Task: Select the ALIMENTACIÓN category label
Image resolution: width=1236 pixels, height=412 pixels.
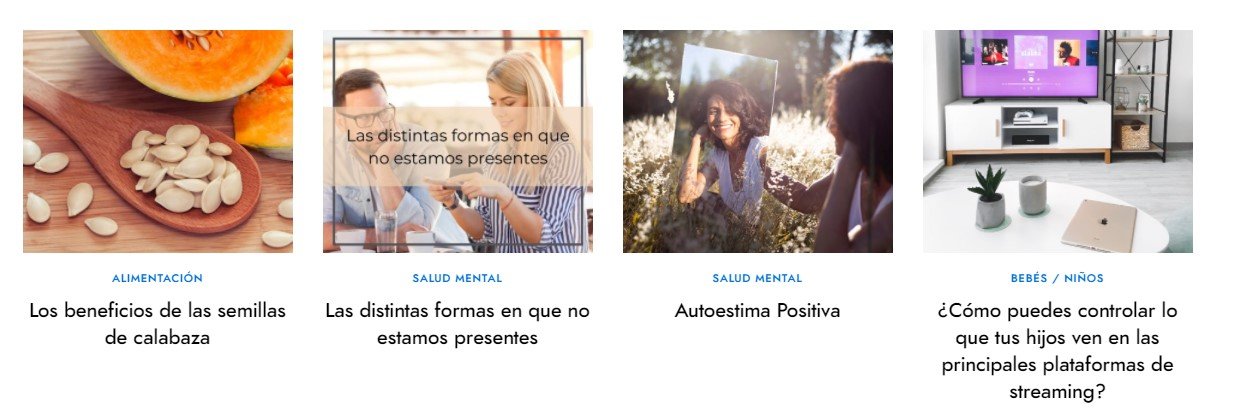Action: (158, 278)
